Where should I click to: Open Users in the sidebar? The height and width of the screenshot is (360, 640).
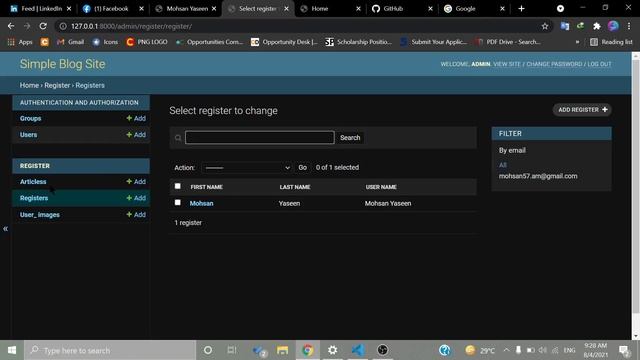tap(29, 135)
